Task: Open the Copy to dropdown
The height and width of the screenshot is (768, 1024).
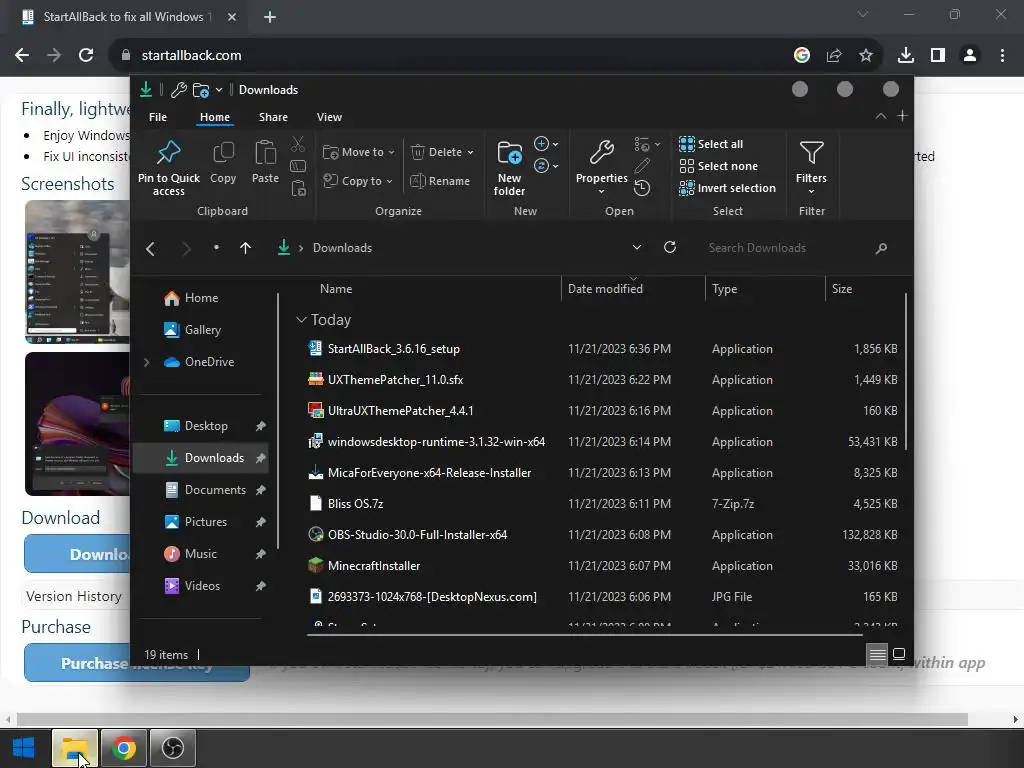Action: point(359,181)
